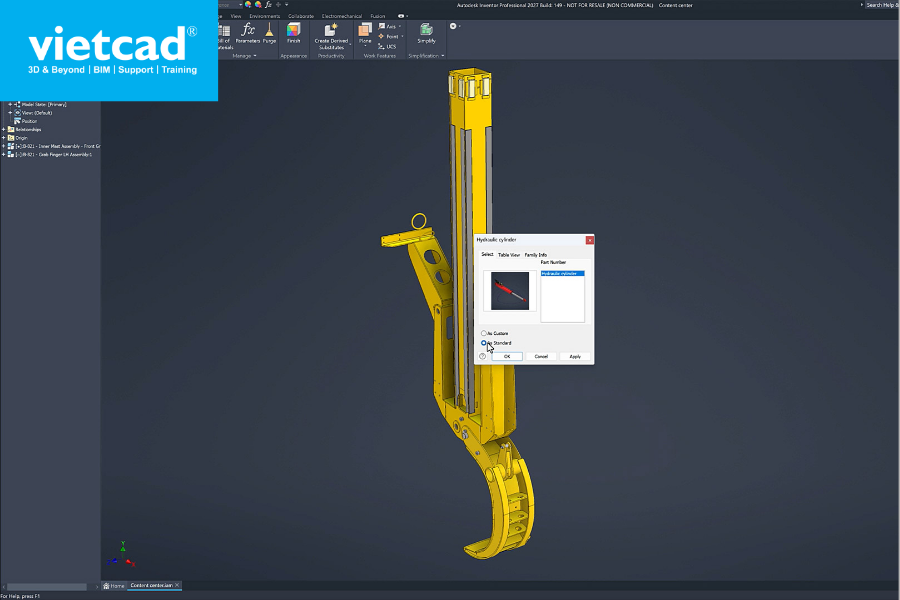Switch to the Home document tab
This screenshot has width=900, height=600.
pos(114,586)
